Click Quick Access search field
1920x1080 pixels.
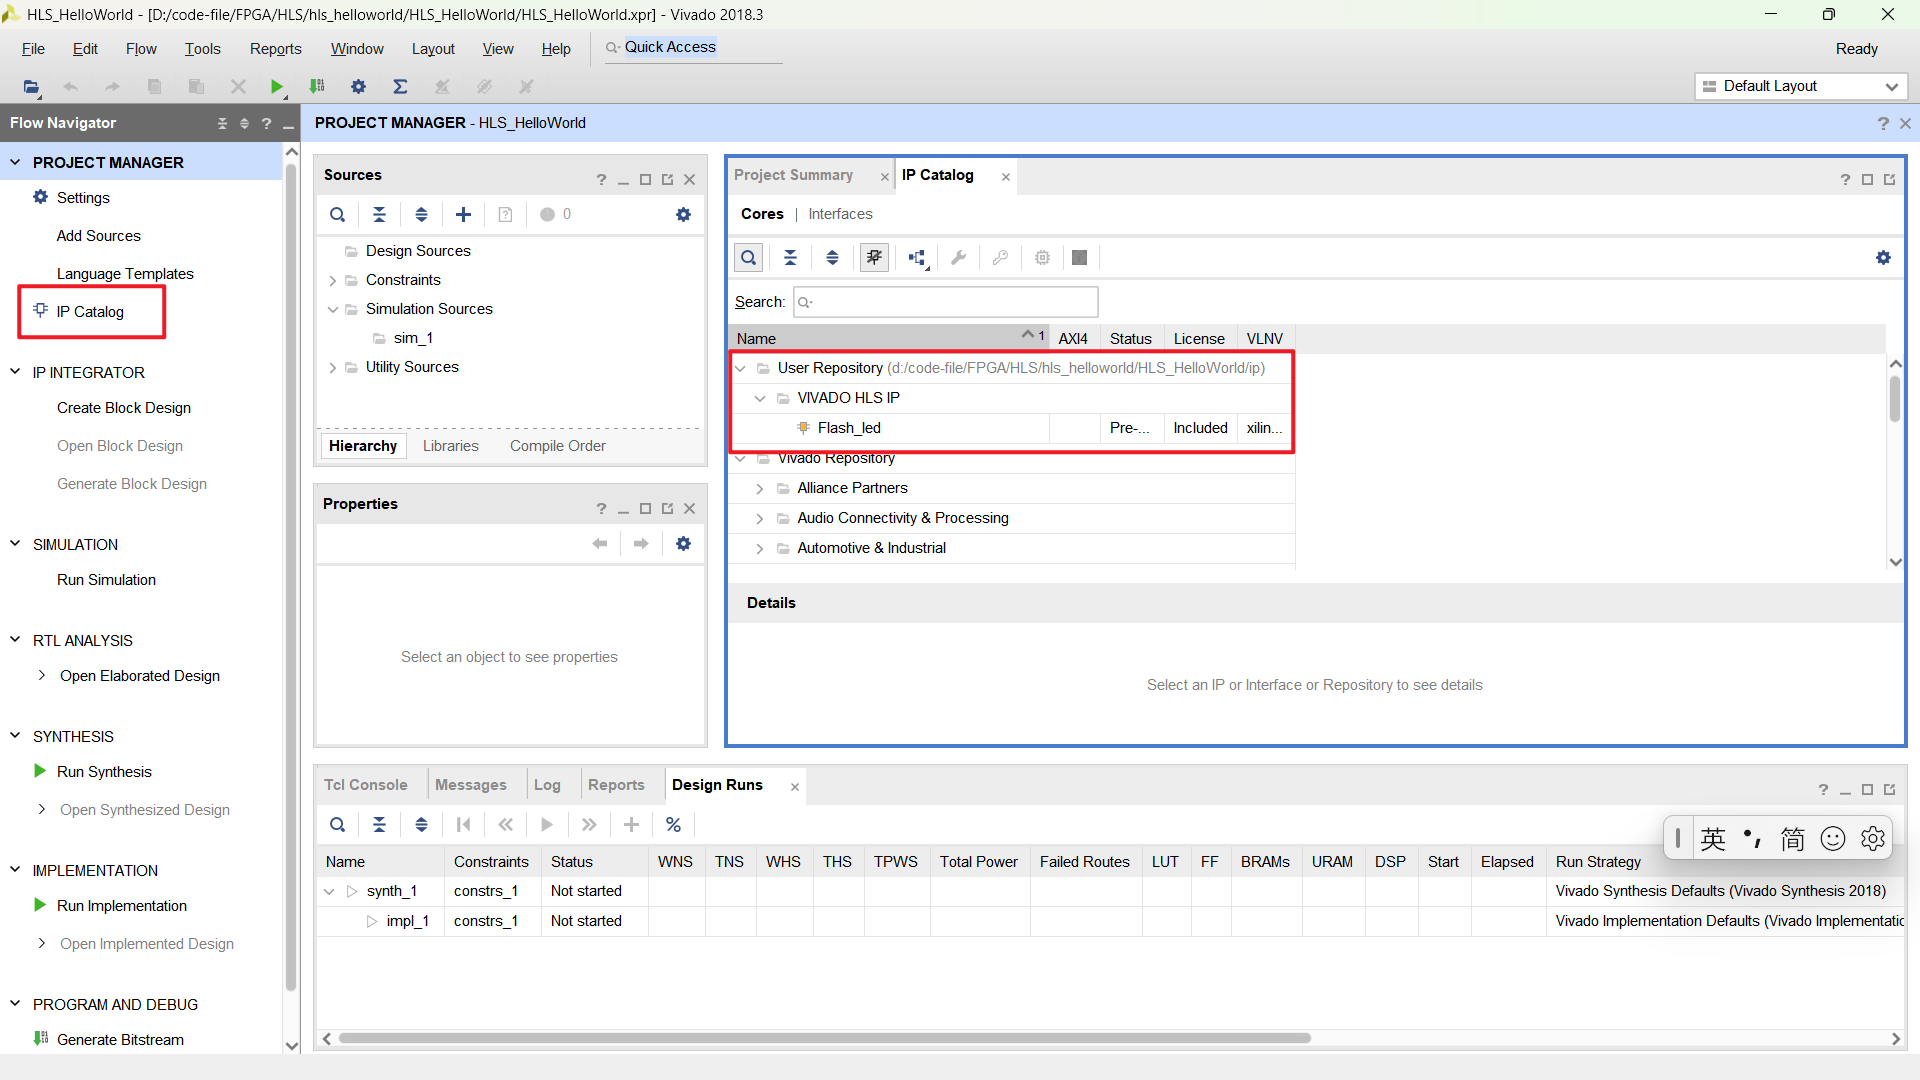point(693,48)
